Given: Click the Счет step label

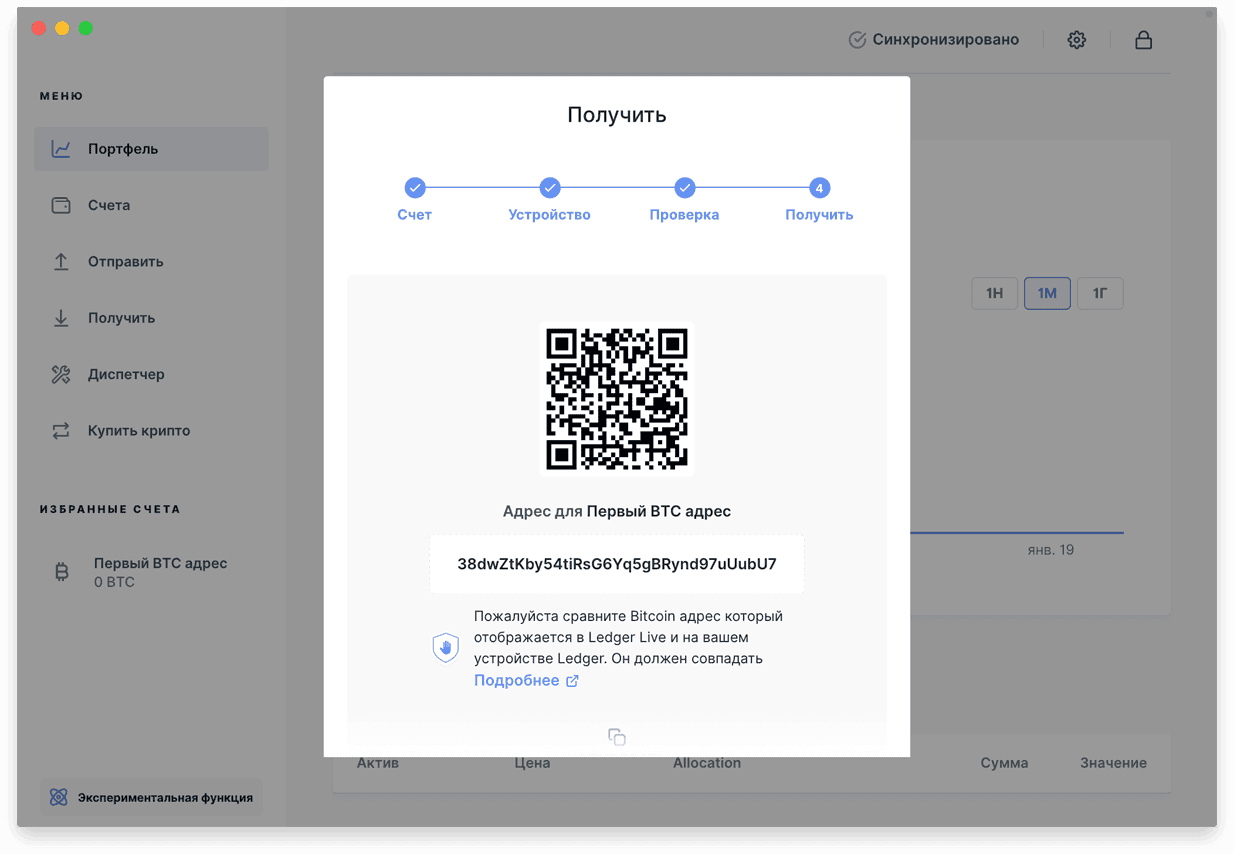Looking at the screenshot, I should tap(415, 215).
